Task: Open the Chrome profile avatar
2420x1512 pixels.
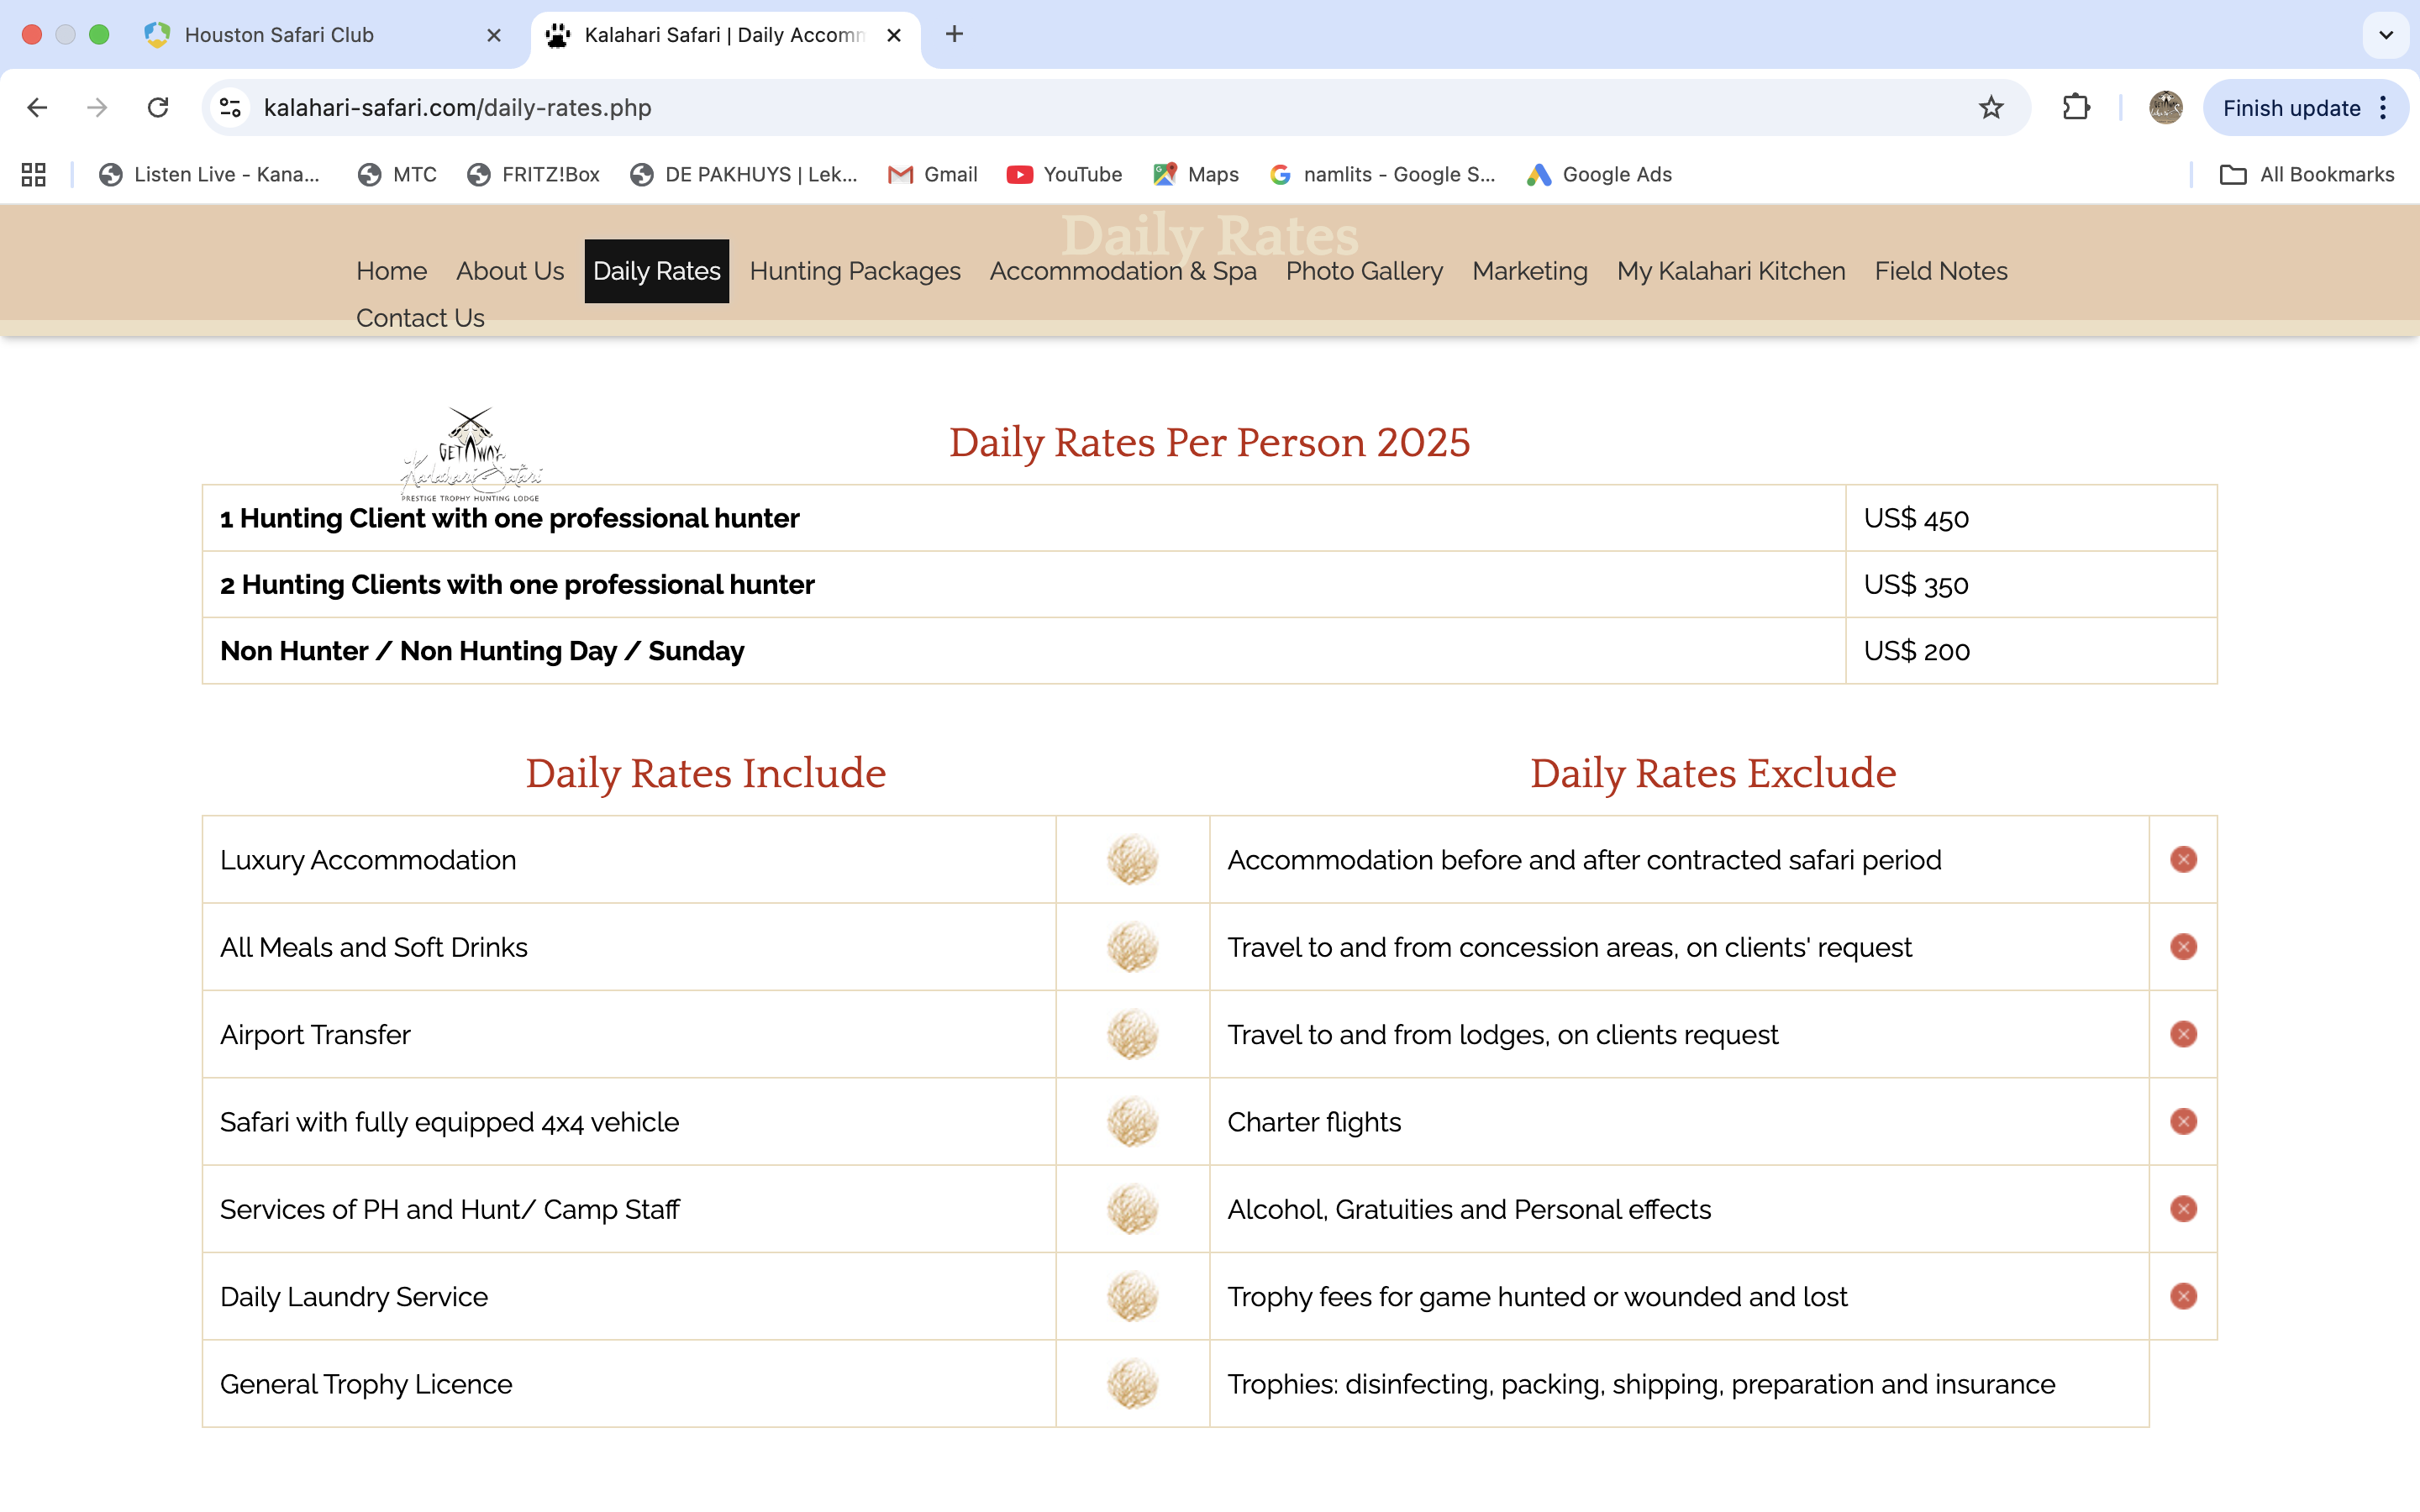Action: point(2165,107)
